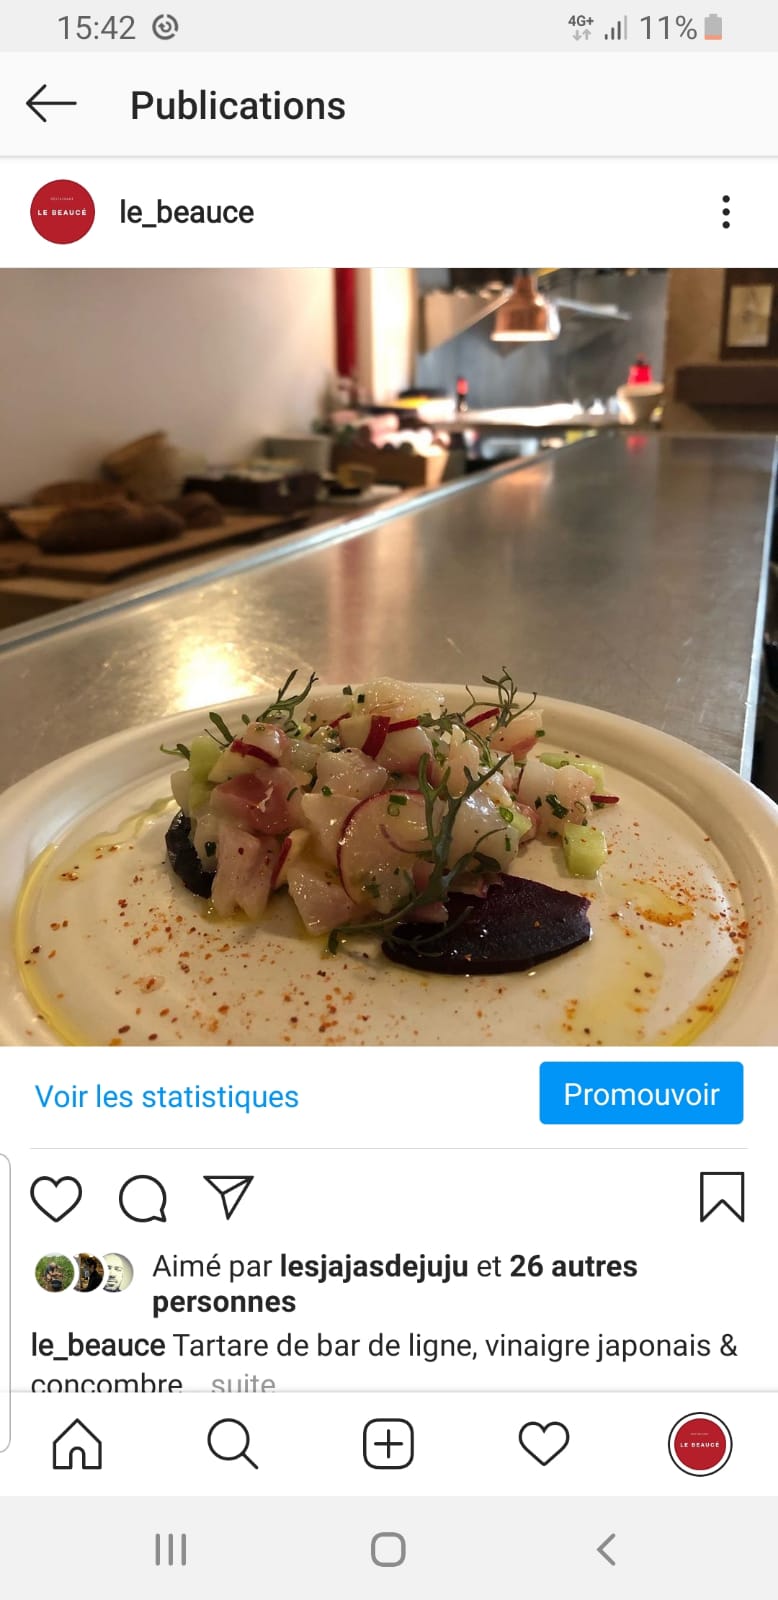778x1600 pixels.
Task: Tap the back arrow next to Publications
Action: pyautogui.click(x=51, y=103)
